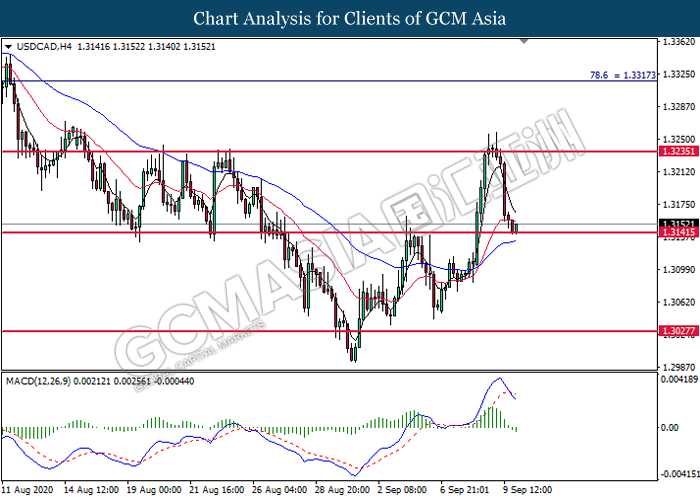The height and width of the screenshot is (500, 700).
Task: Select the 78.6 = 1.33173 Fibonacci label
Action: tap(623, 75)
